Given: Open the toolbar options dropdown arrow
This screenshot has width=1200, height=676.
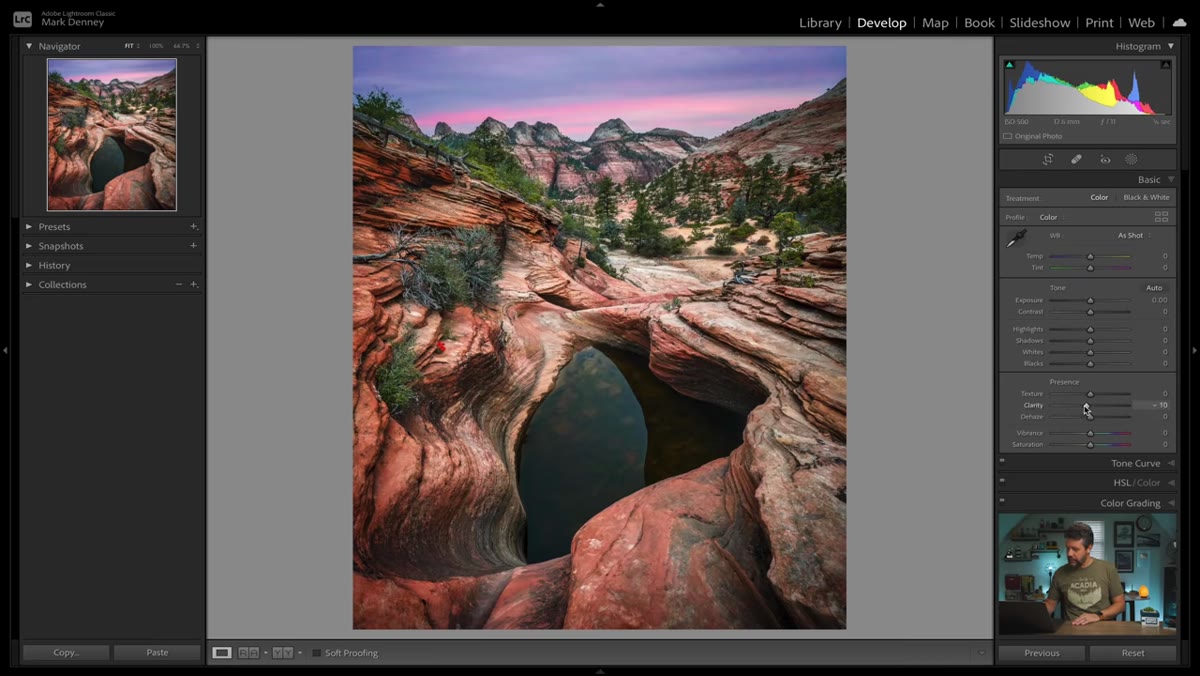Looking at the screenshot, I should coord(981,653).
